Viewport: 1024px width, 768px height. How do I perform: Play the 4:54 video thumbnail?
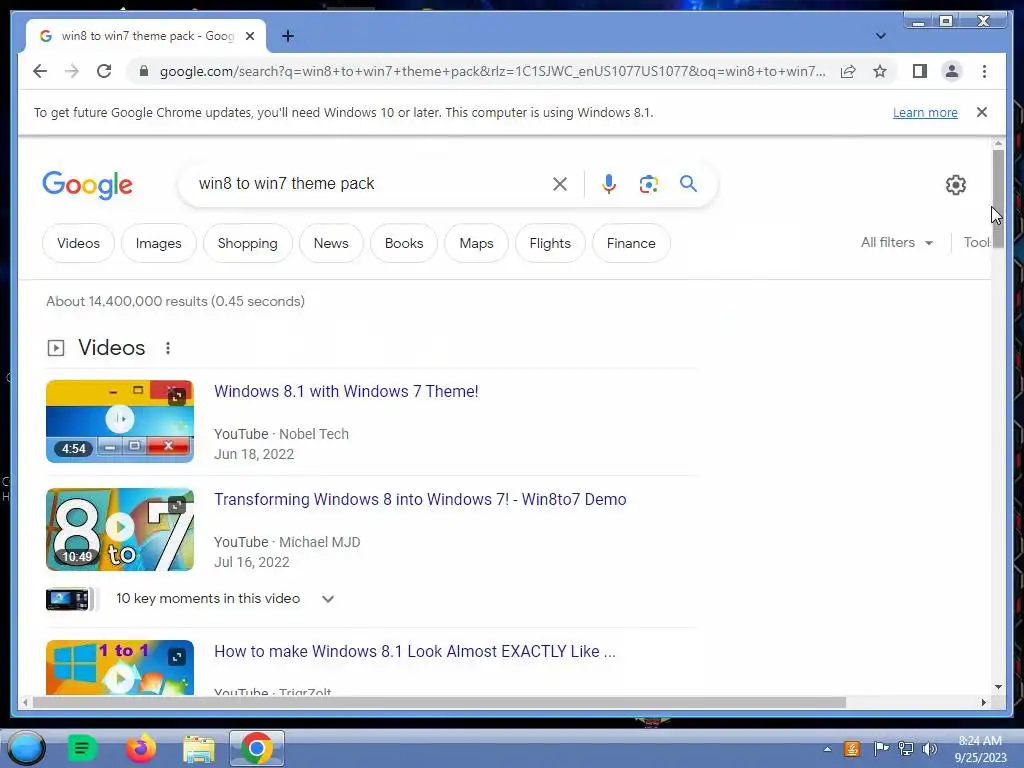pyautogui.click(x=120, y=421)
